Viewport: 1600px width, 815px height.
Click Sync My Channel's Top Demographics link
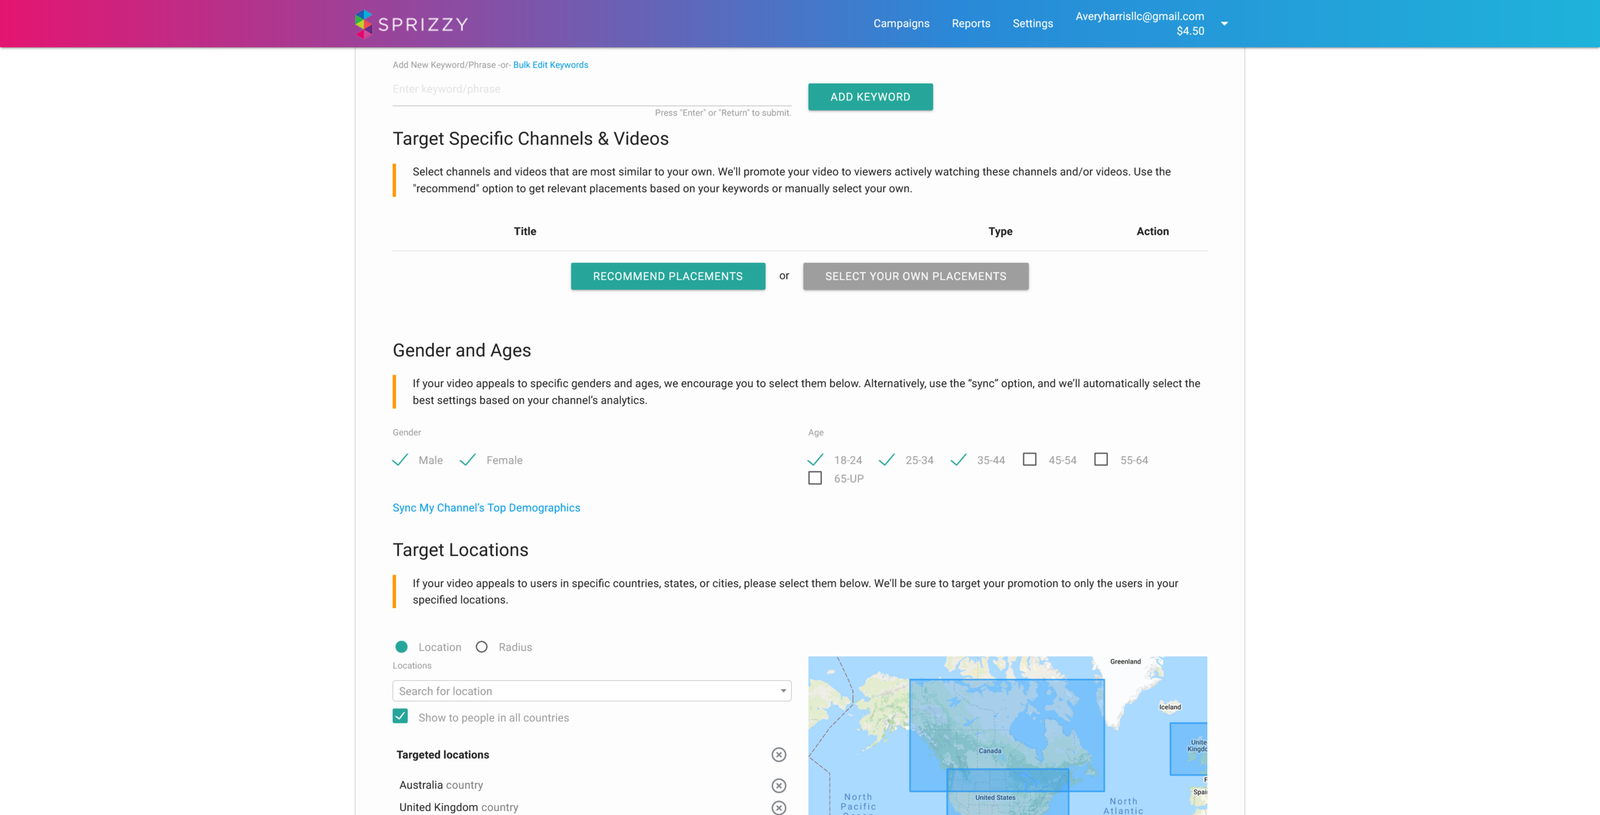click(x=486, y=508)
